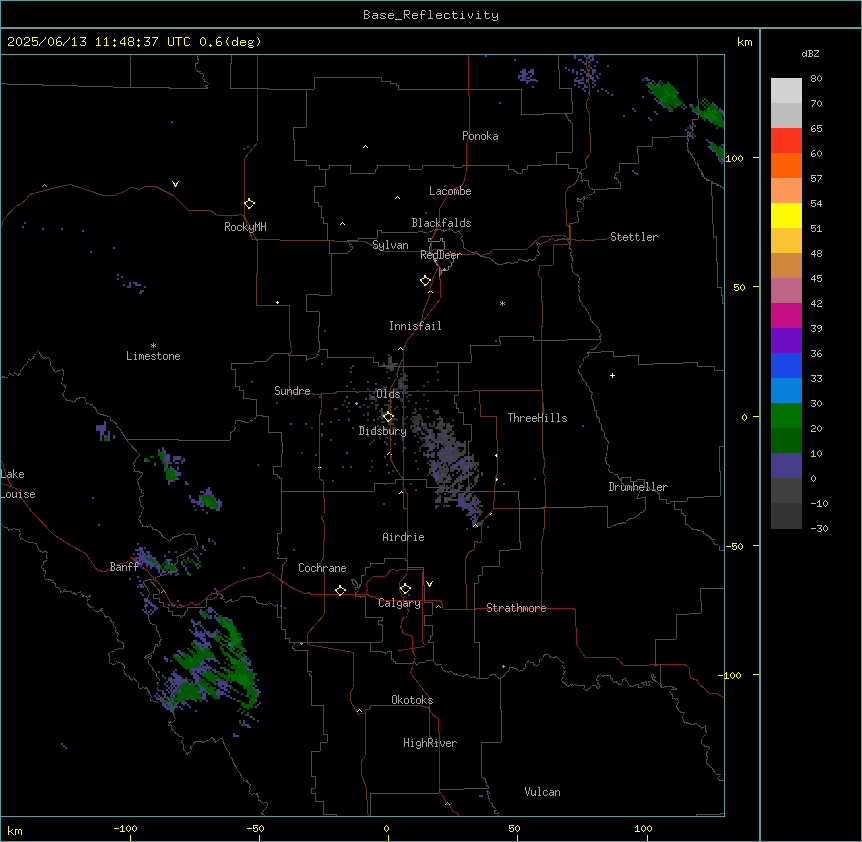Click the dBZ legend heading
Image resolution: width=862 pixels, height=842 pixels.
[x=810, y=53]
